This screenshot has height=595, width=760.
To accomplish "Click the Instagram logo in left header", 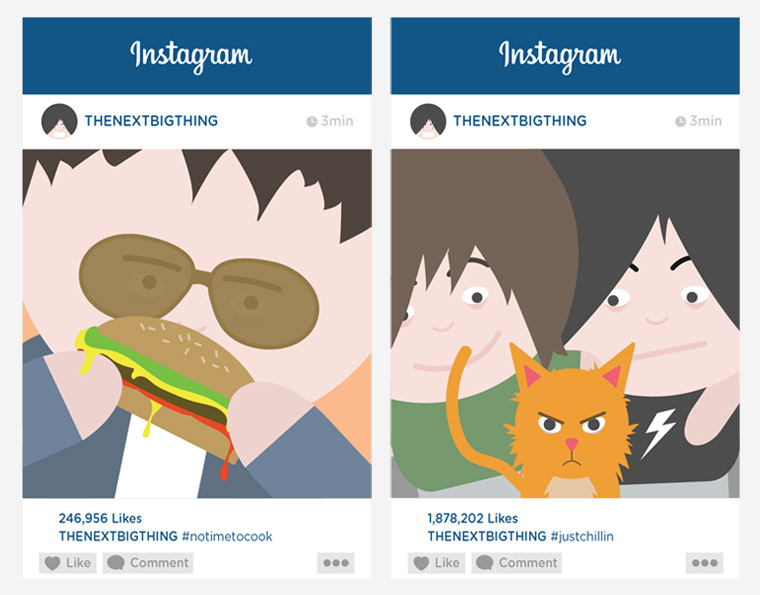I will click(x=191, y=56).
